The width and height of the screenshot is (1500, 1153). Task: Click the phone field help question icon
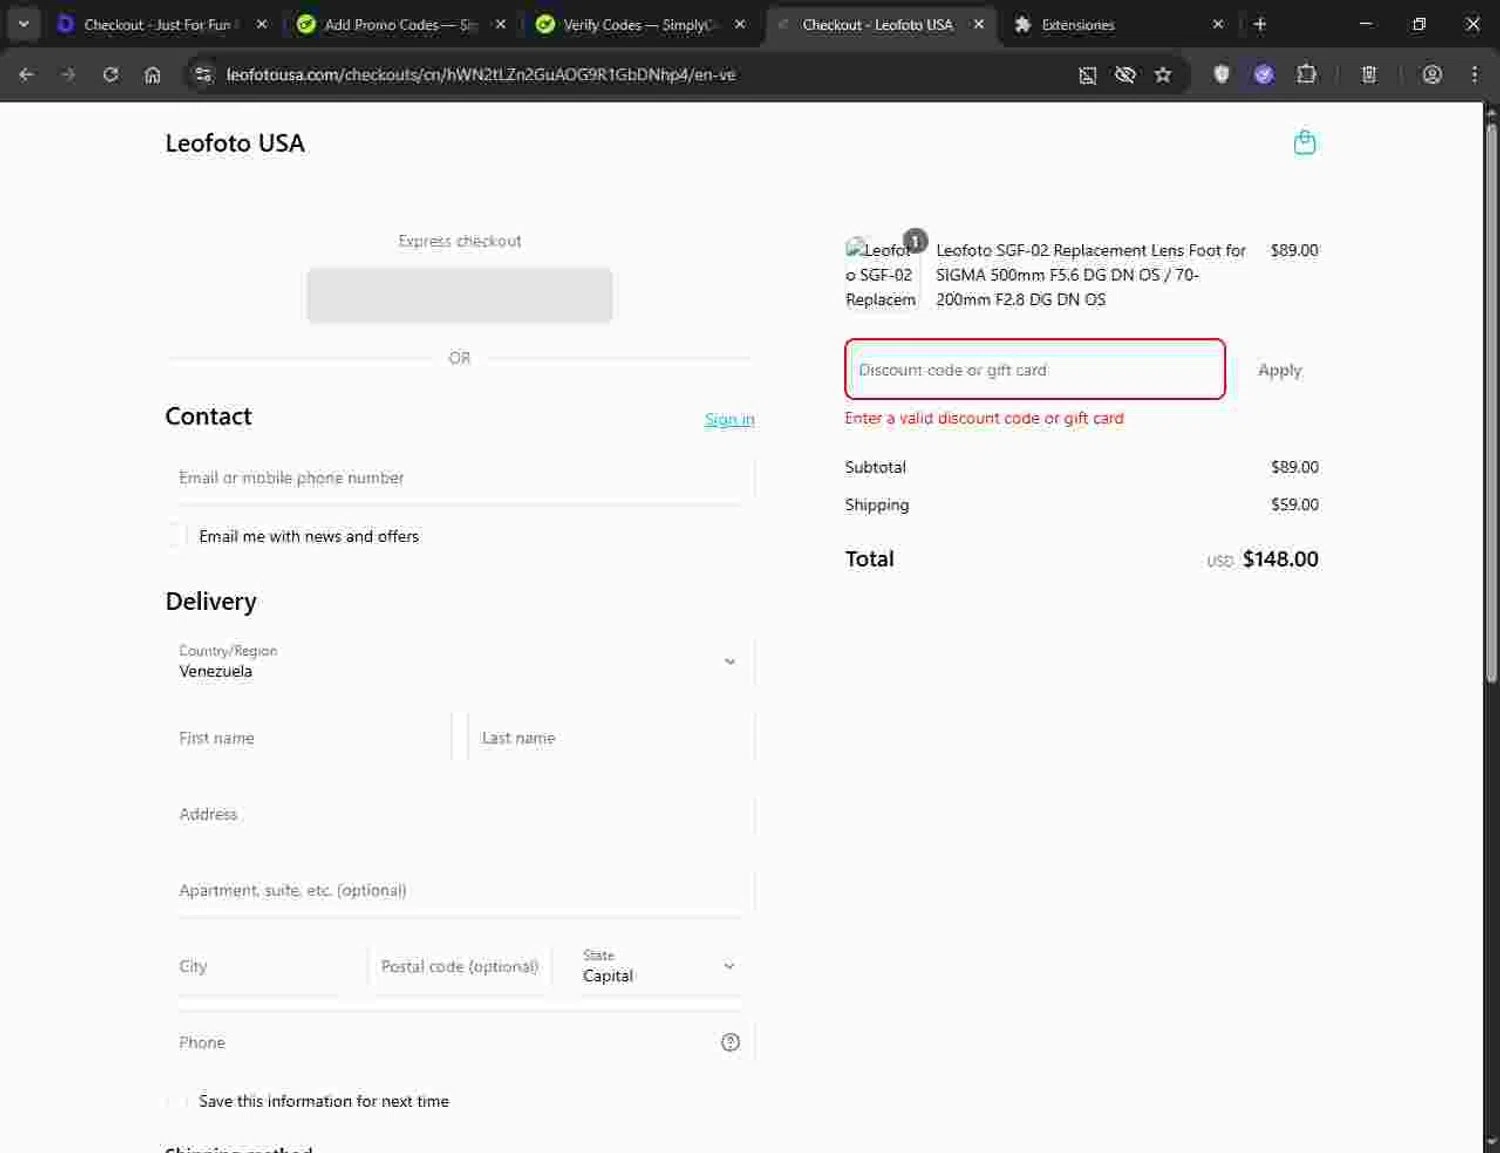click(x=730, y=1042)
